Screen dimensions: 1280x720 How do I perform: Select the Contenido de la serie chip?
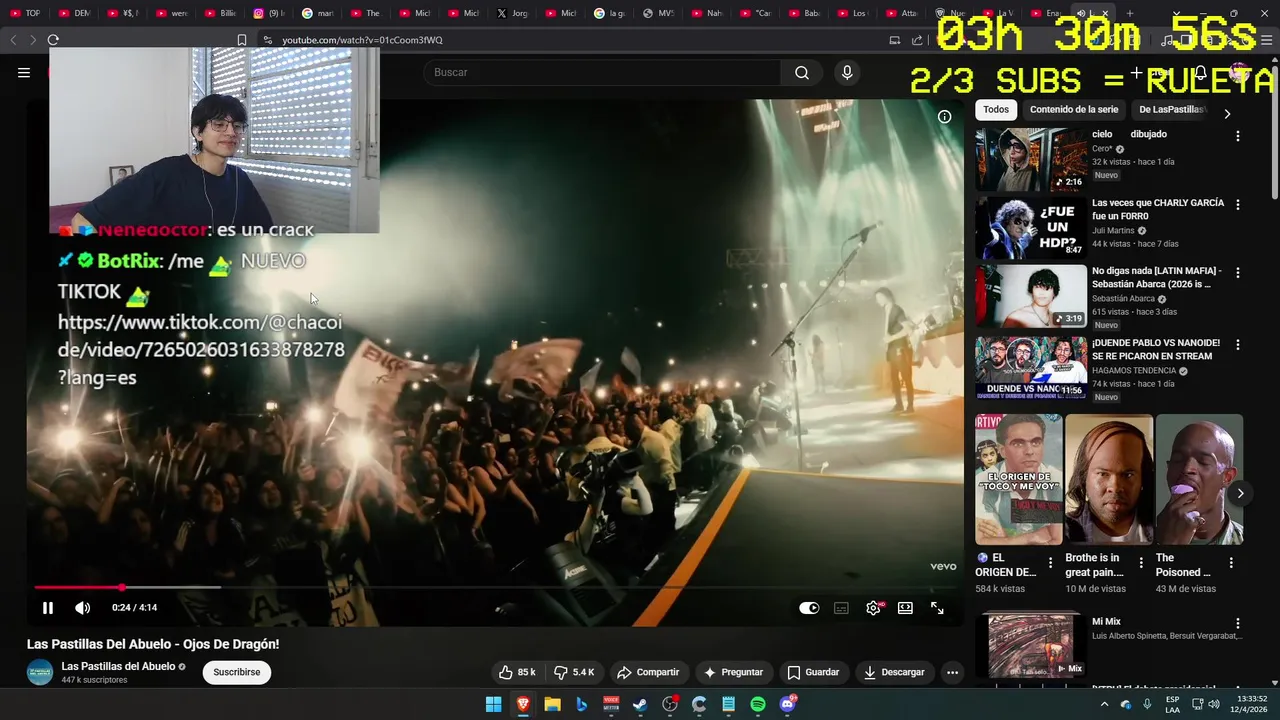coord(1074,110)
